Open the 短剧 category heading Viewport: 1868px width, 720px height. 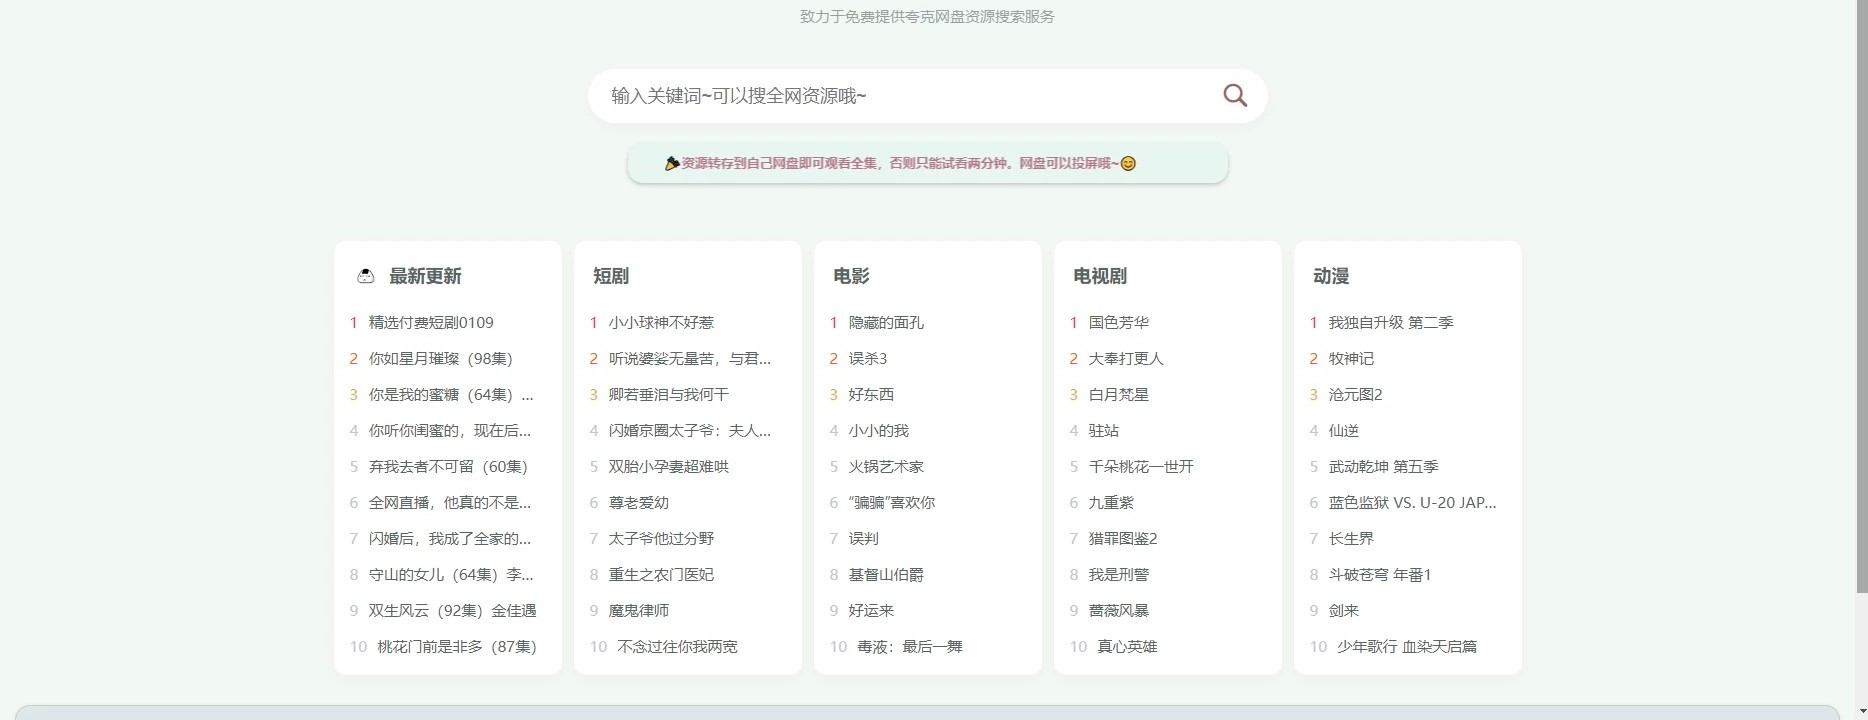tap(611, 276)
